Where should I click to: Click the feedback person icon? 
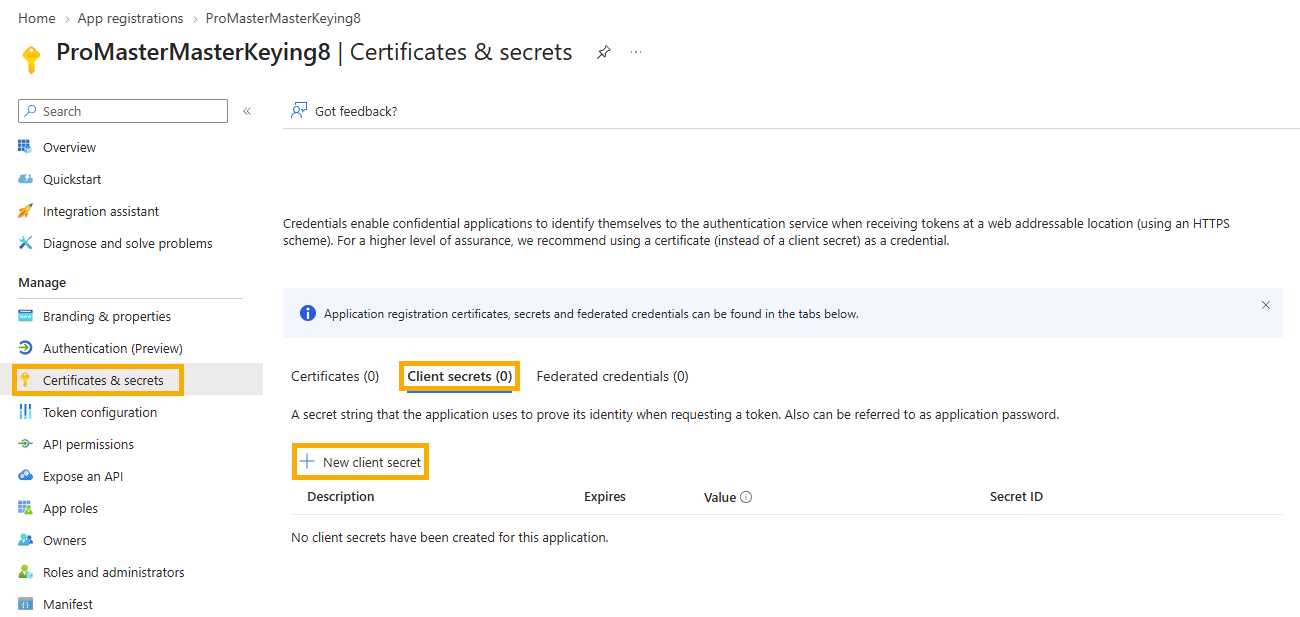click(x=298, y=111)
